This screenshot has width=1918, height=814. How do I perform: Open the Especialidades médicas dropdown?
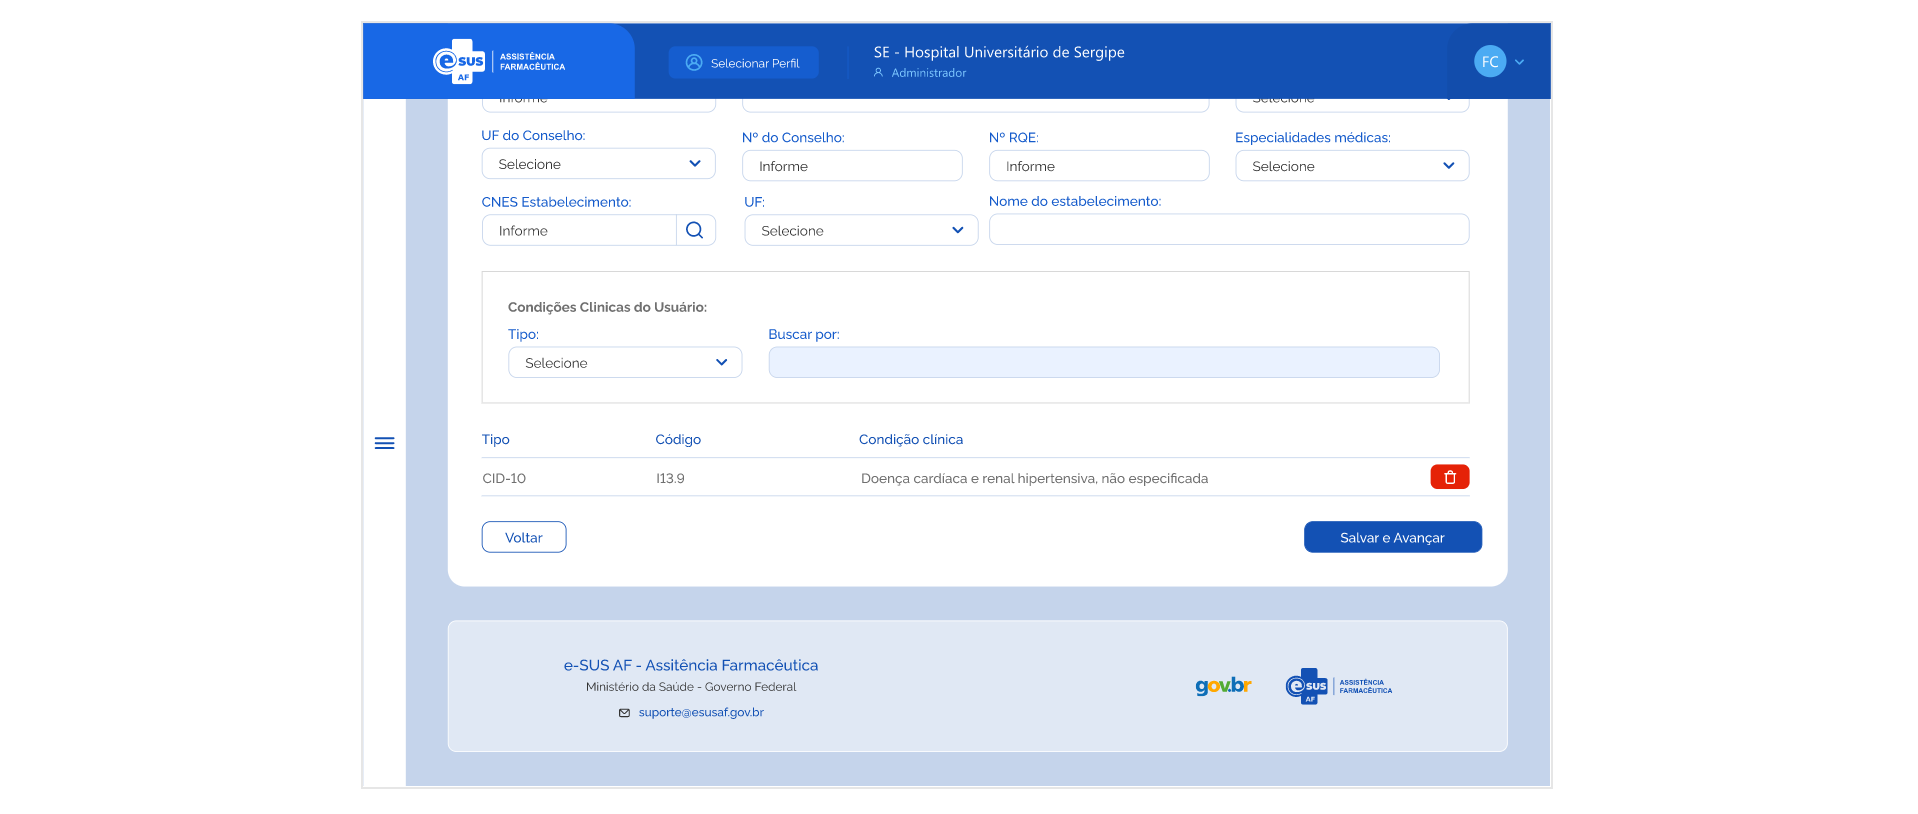pyautogui.click(x=1351, y=166)
